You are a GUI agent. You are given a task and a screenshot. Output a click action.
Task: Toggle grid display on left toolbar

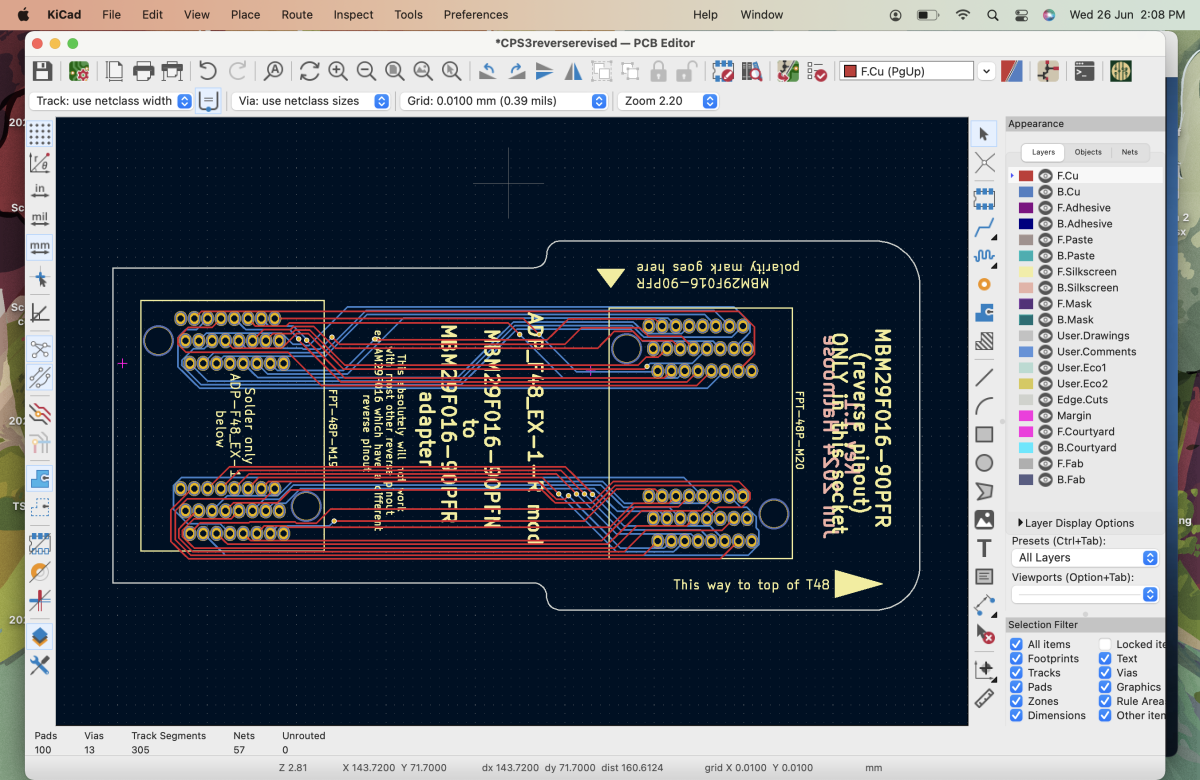(x=40, y=134)
